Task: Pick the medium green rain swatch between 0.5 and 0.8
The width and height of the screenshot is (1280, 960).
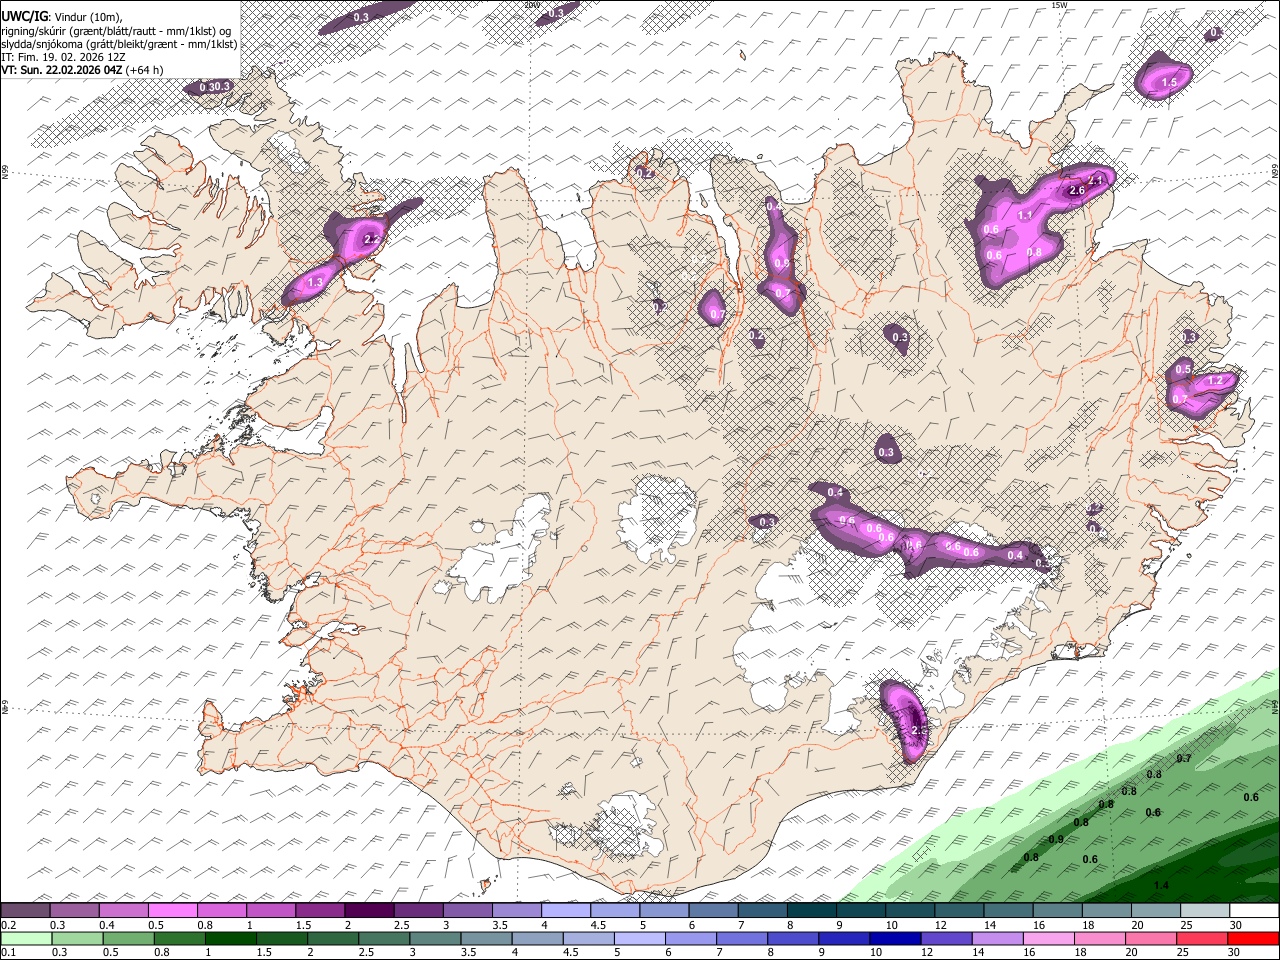Action: [128, 938]
